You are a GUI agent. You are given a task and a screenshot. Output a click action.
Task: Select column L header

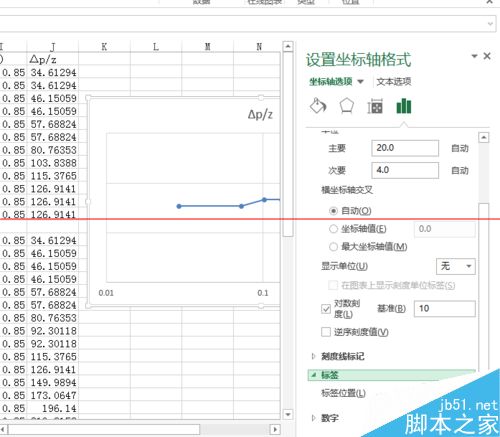click(x=156, y=47)
